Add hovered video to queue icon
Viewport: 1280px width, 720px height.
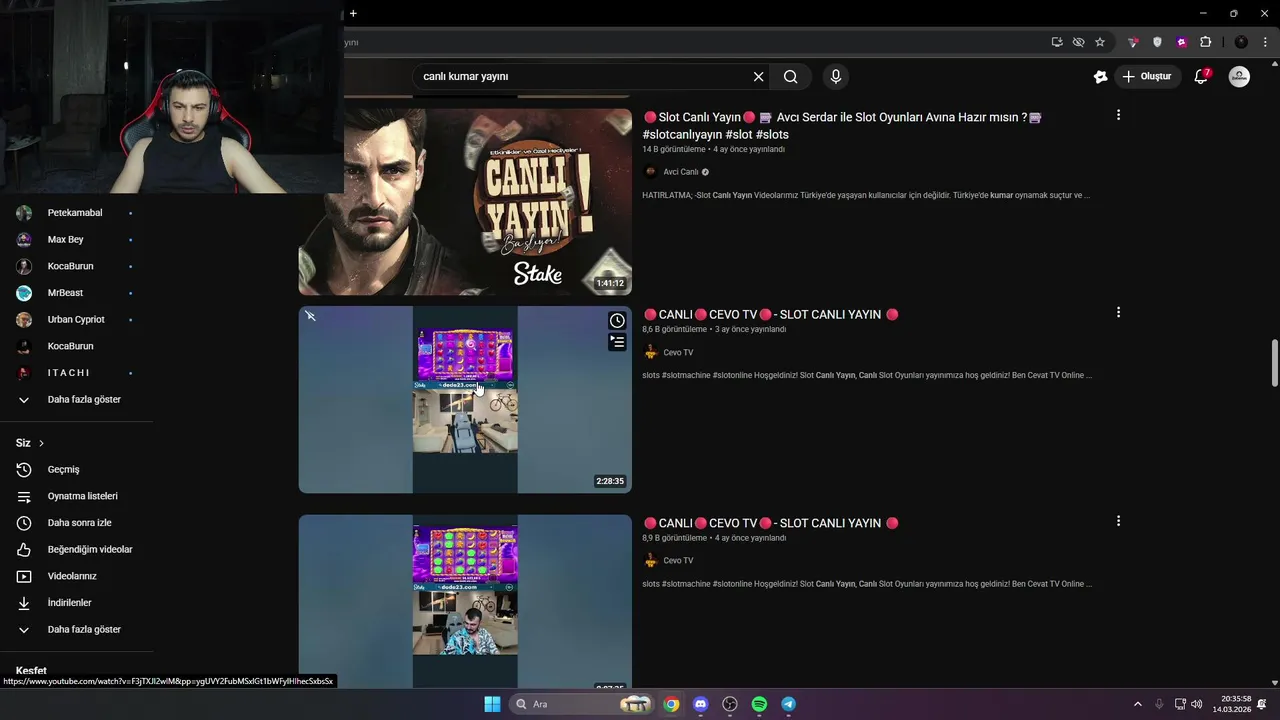pos(617,342)
